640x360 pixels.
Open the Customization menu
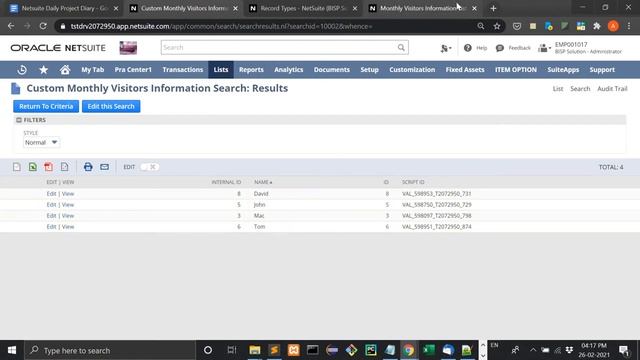pyautogui.click(x=412, y=70)
